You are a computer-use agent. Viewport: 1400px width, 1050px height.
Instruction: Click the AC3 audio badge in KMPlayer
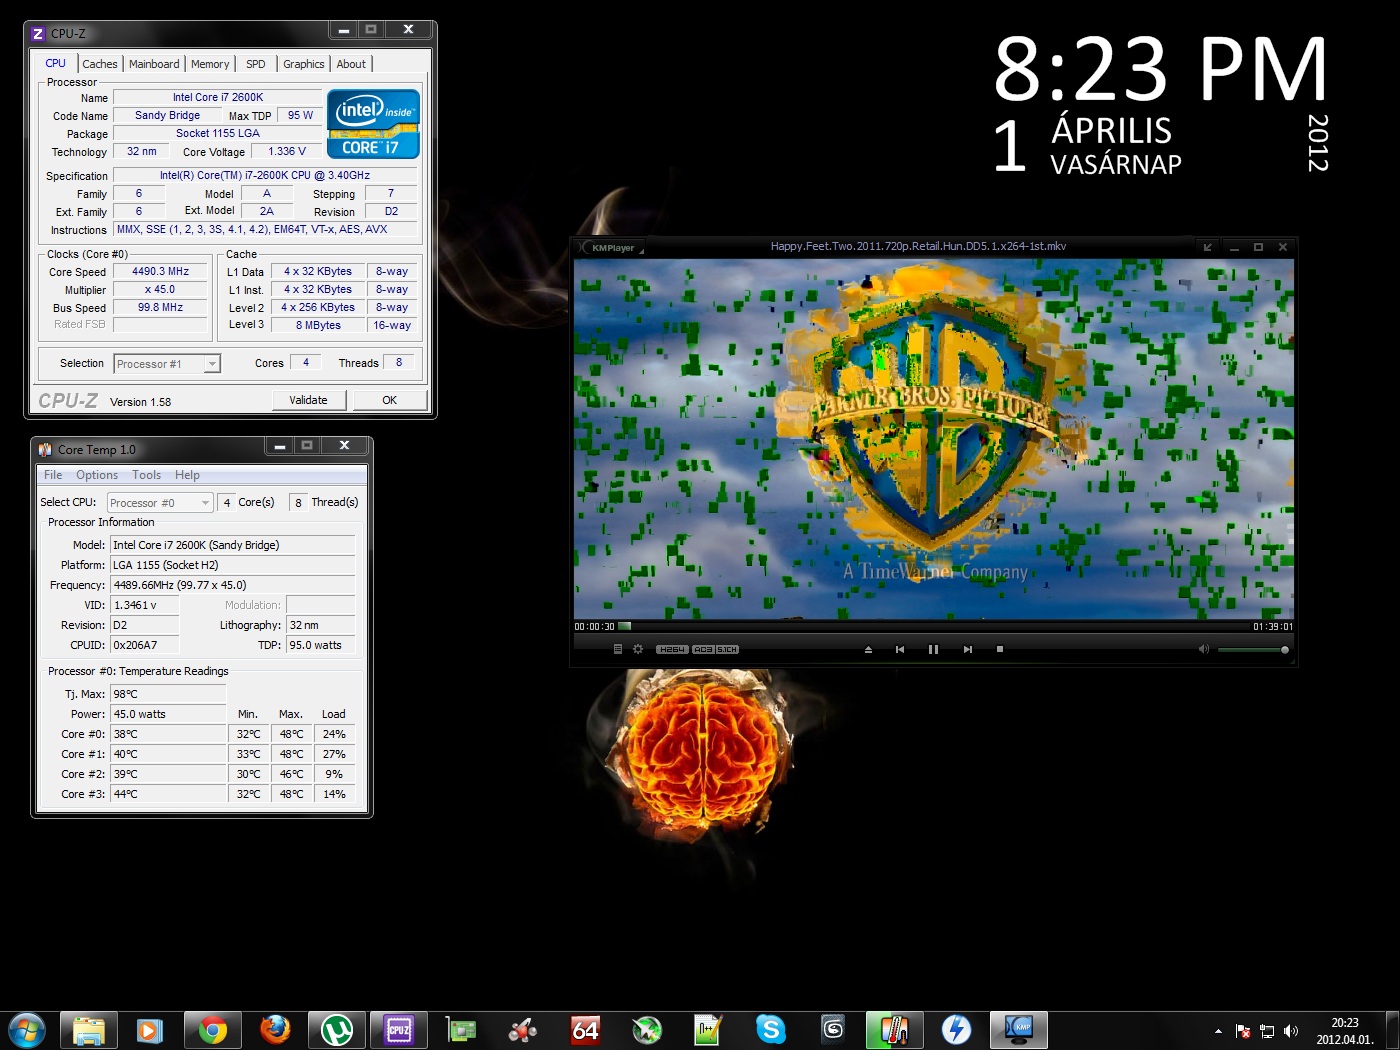click(703, 649)
